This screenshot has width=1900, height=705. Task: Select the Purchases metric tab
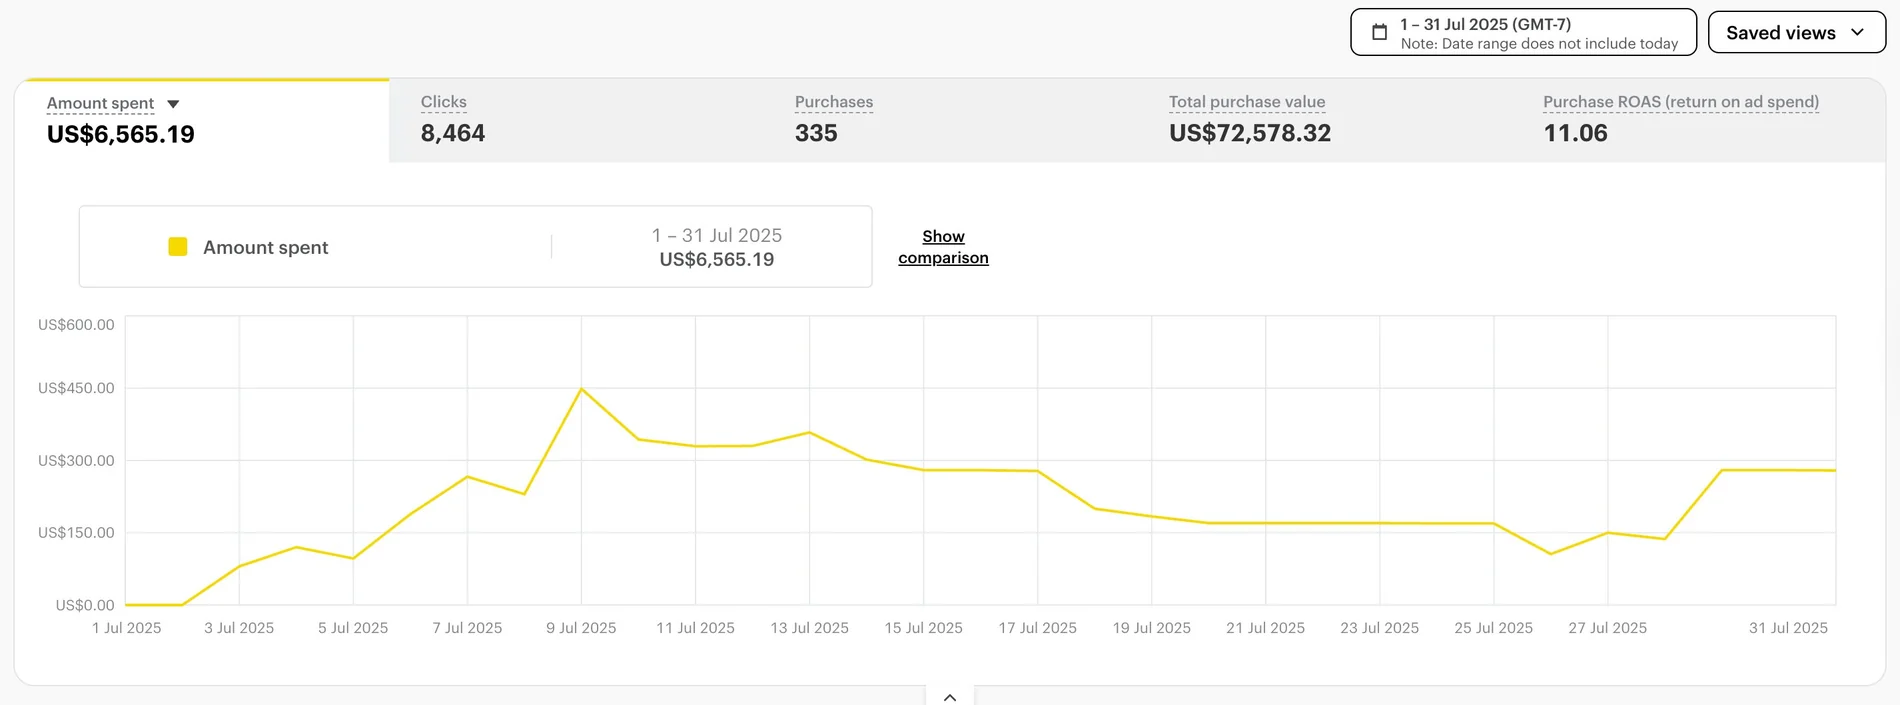pos(949,120)
